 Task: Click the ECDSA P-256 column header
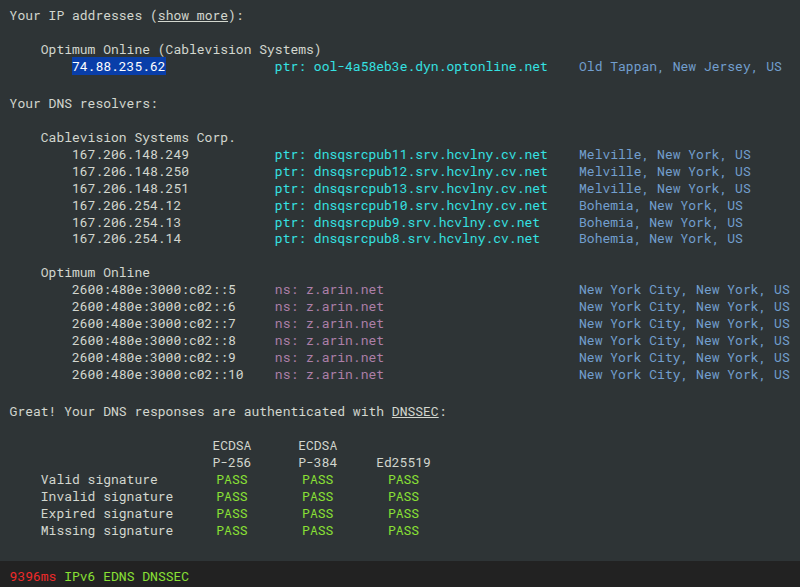232,454
